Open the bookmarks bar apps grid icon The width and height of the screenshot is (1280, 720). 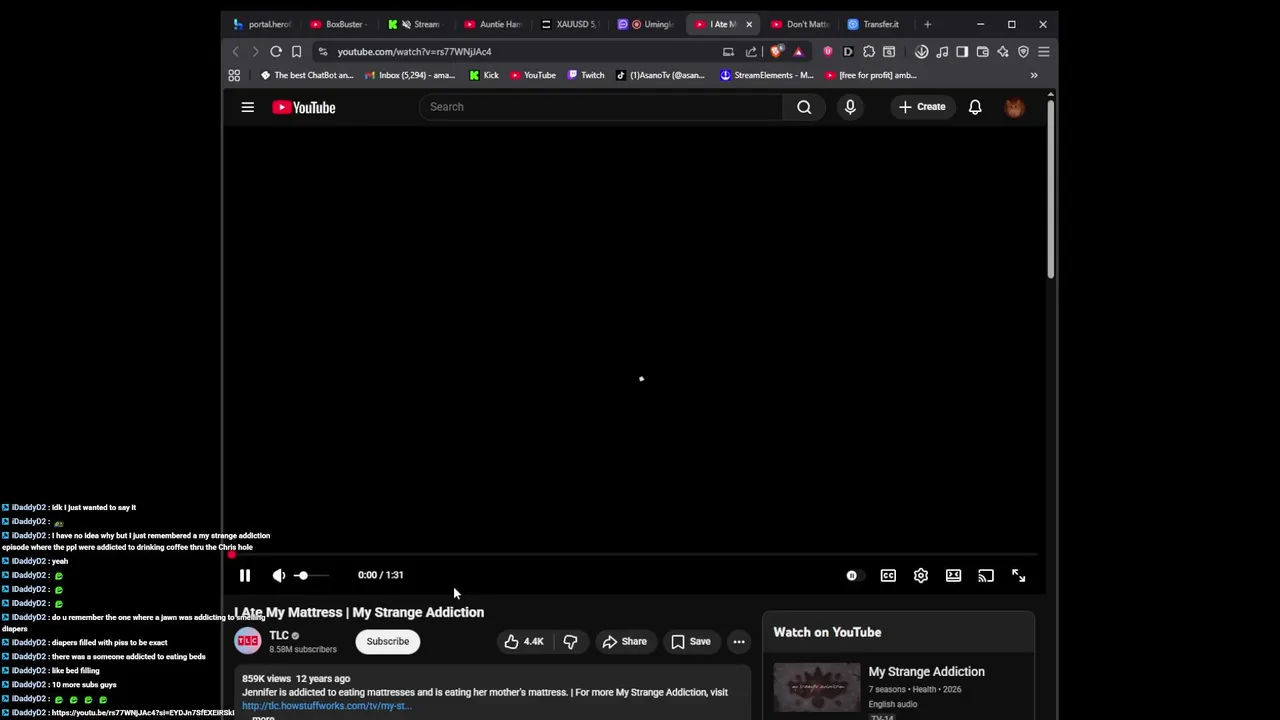click(234, 75)
